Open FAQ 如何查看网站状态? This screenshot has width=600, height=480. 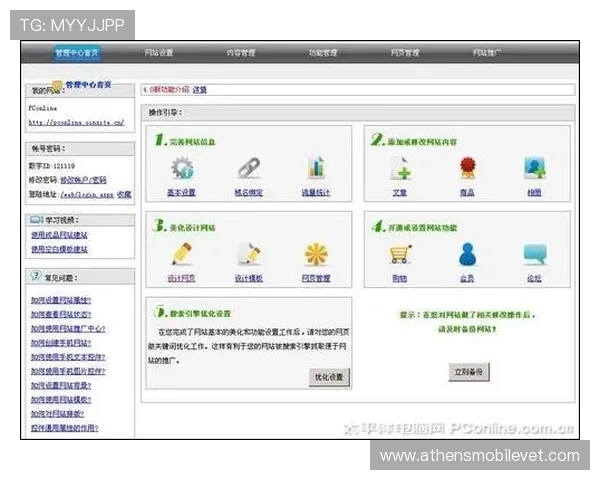(61, 315)
